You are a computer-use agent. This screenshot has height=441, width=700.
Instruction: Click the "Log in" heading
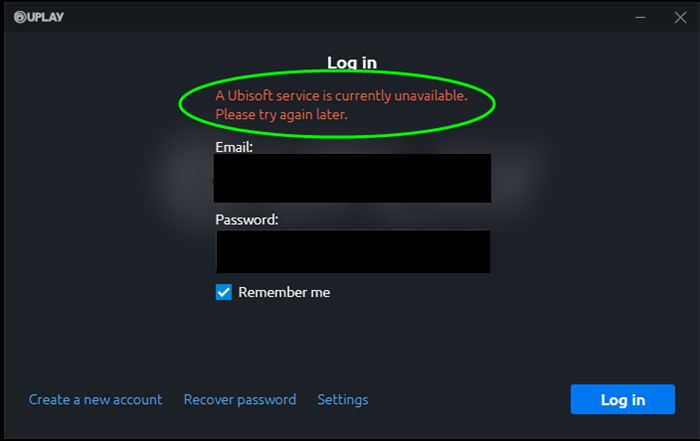352,63
